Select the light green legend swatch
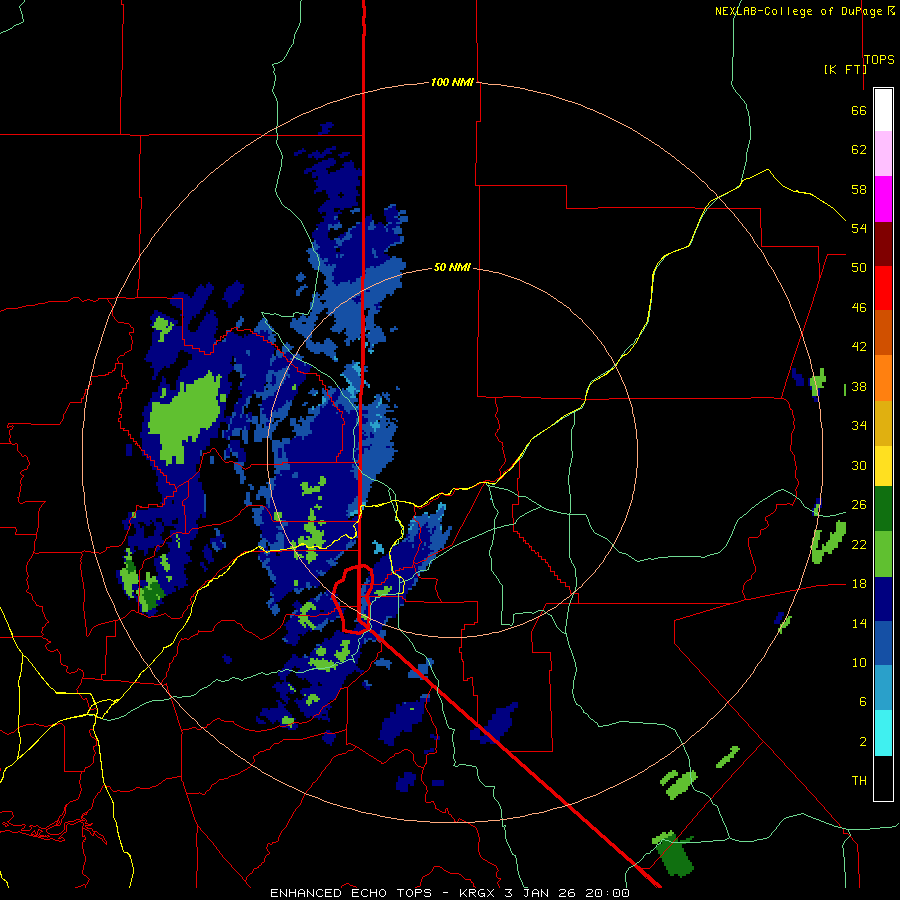Viewport: 900px width, 900px height. point(883,554)
